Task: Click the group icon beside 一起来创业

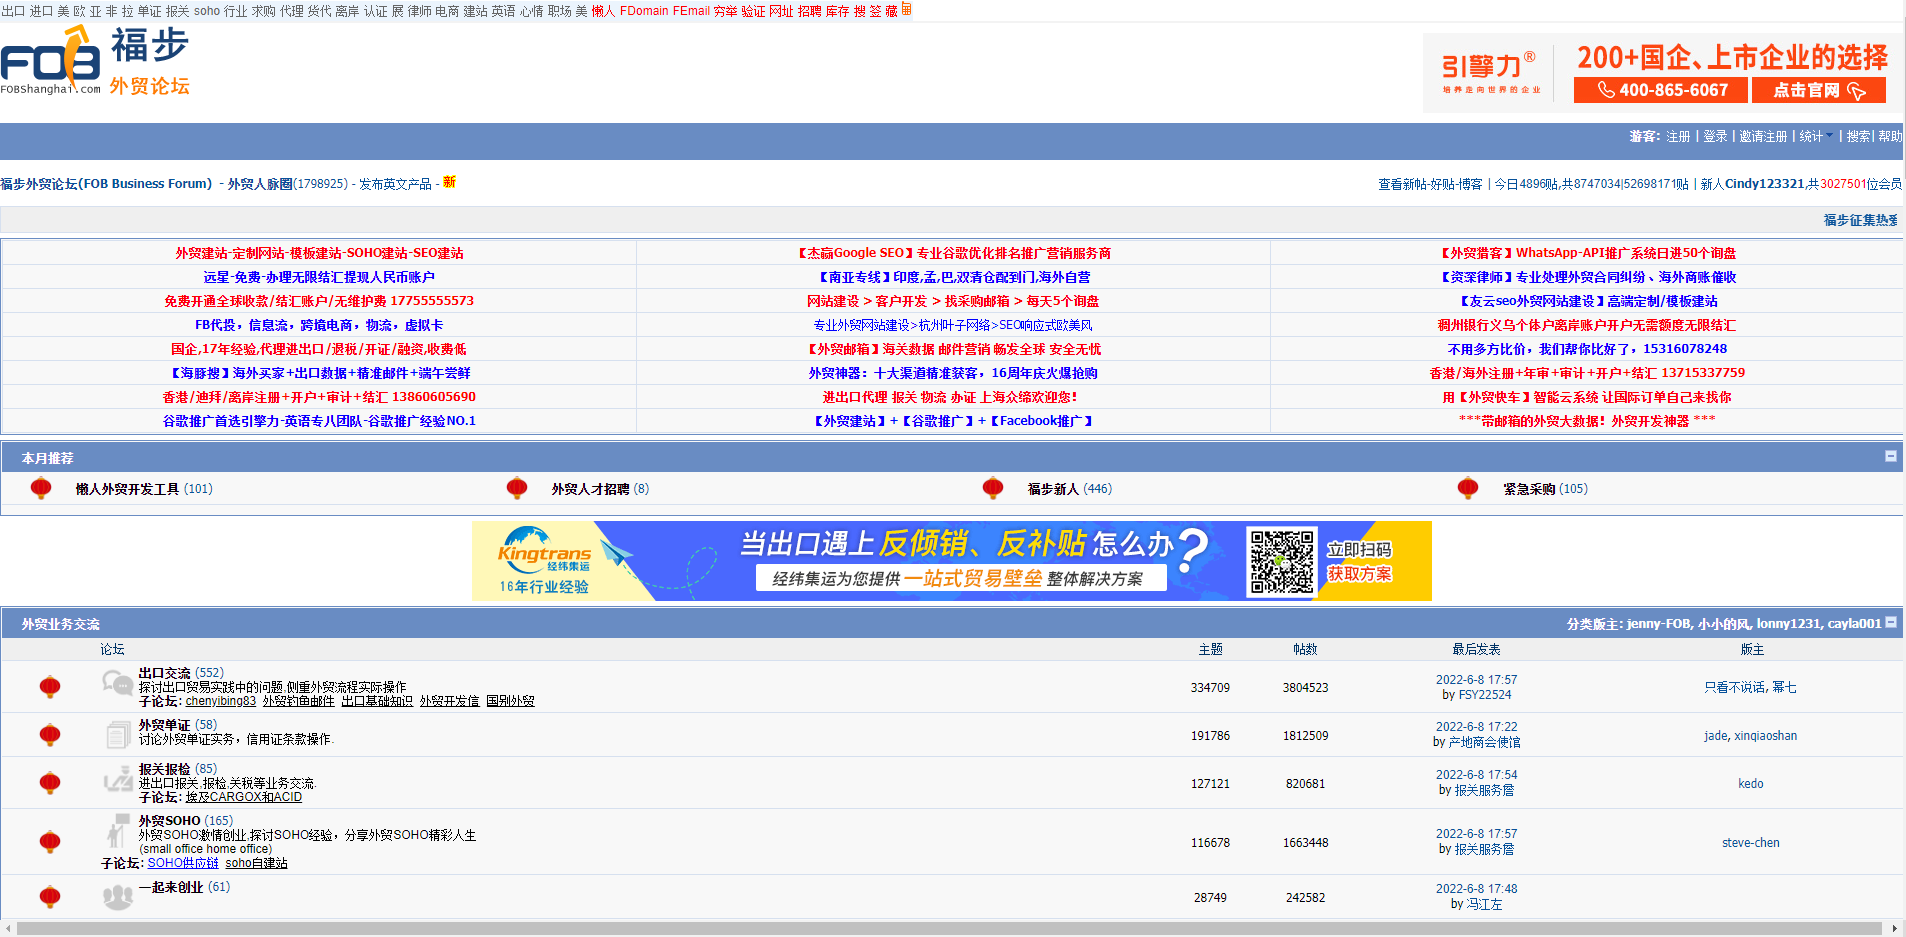Action: coord(118,897)
